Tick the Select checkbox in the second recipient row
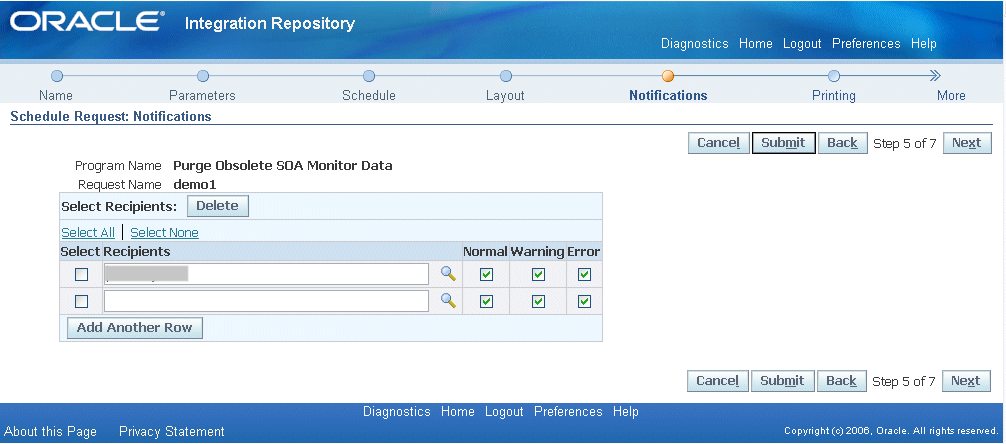The height and width of the screenshot is (444, 1006). click(x=81, y=301)
